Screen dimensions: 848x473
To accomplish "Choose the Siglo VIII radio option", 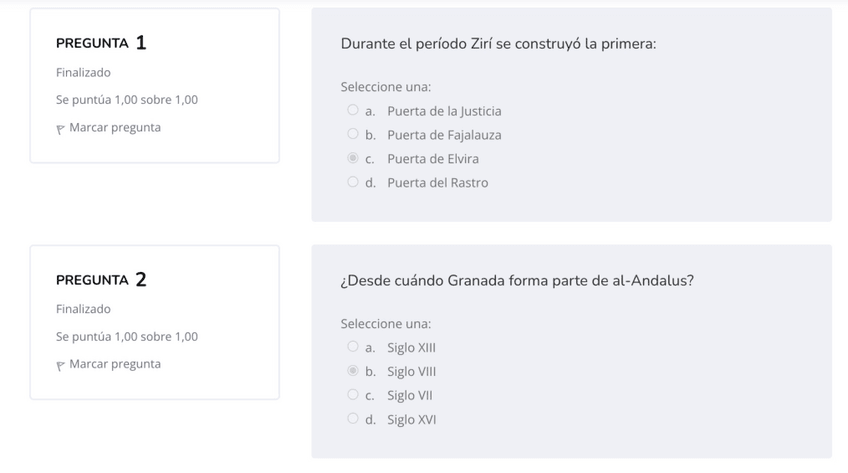I will click(353, 371).
